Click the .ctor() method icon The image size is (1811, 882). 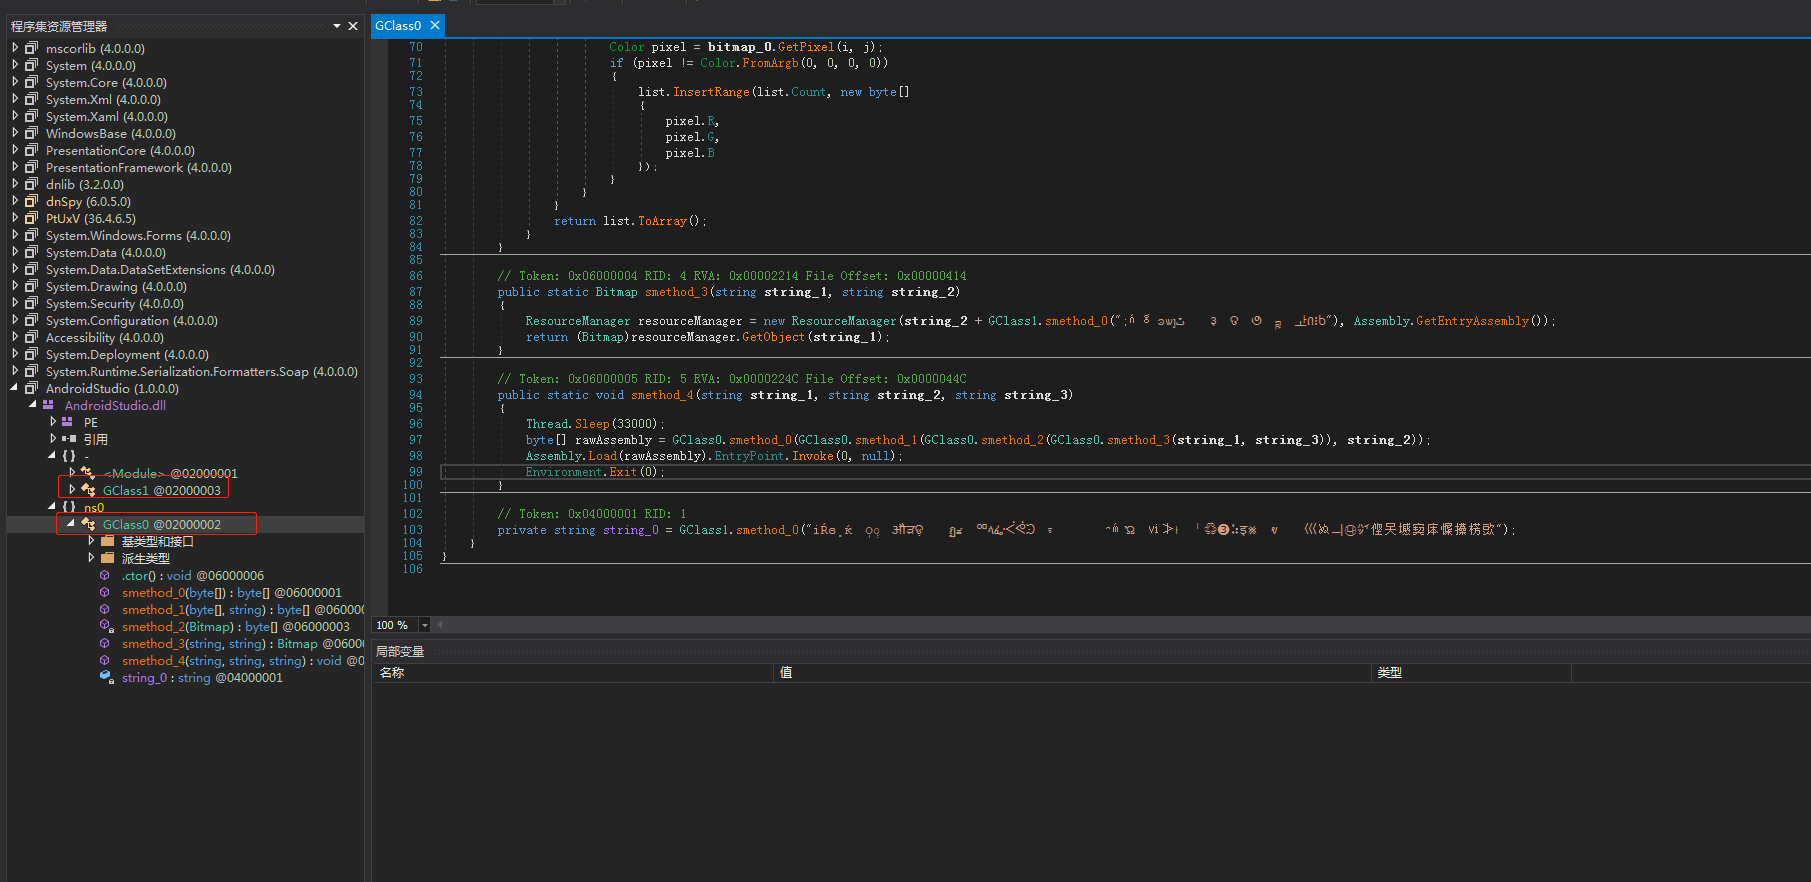[105, 575]
